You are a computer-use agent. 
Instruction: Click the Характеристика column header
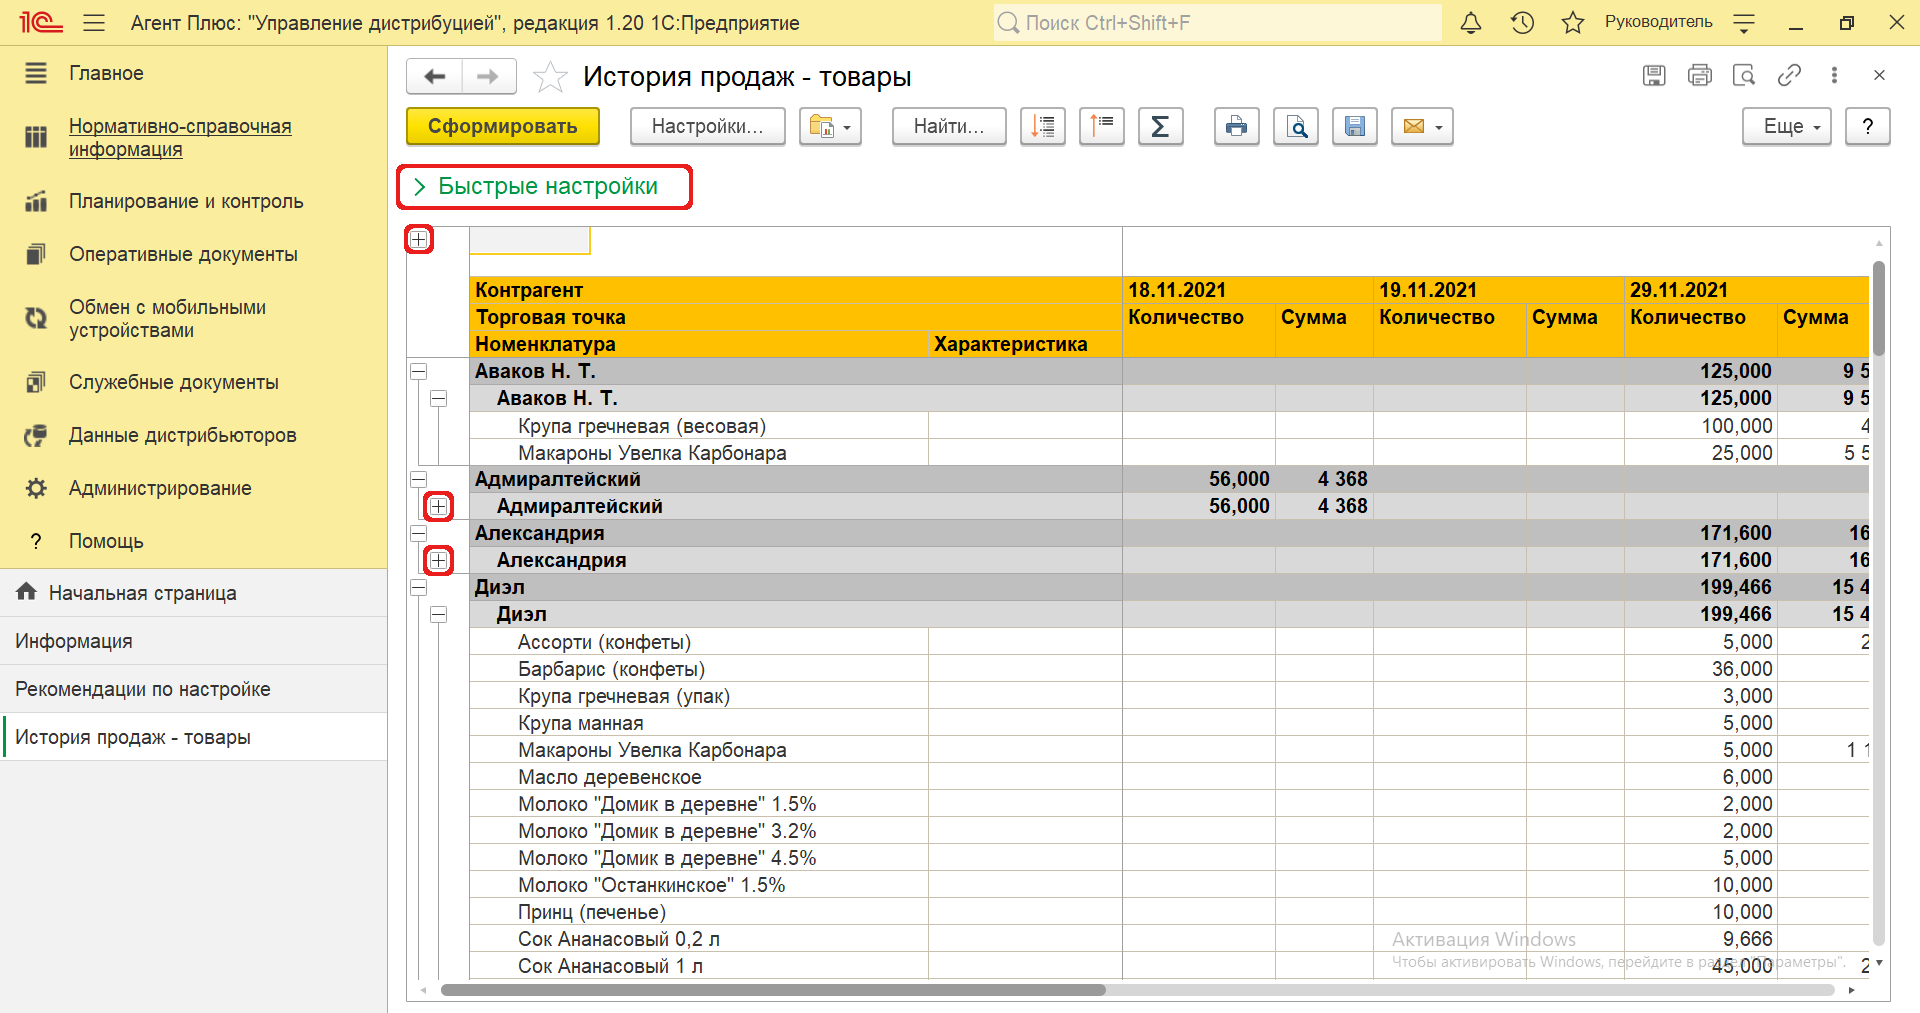tap(1025, 344)
